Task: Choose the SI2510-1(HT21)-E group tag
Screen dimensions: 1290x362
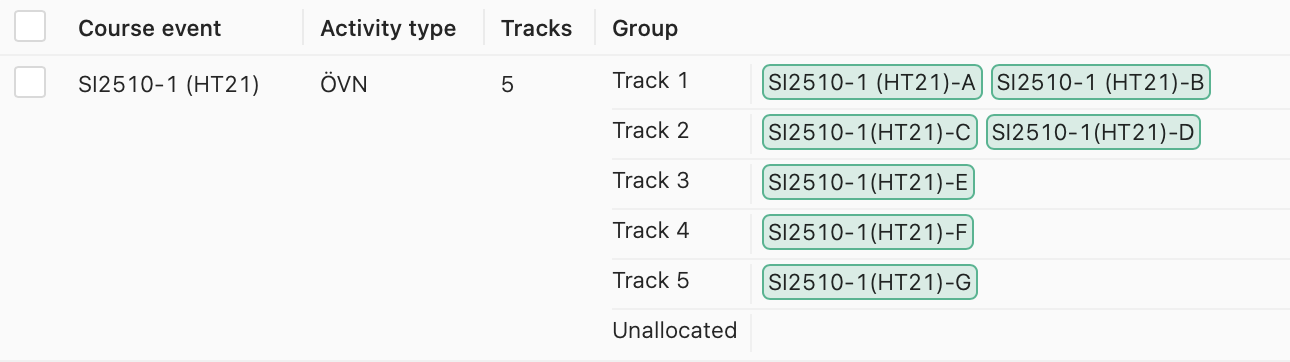Action: (x=868, y=183)
